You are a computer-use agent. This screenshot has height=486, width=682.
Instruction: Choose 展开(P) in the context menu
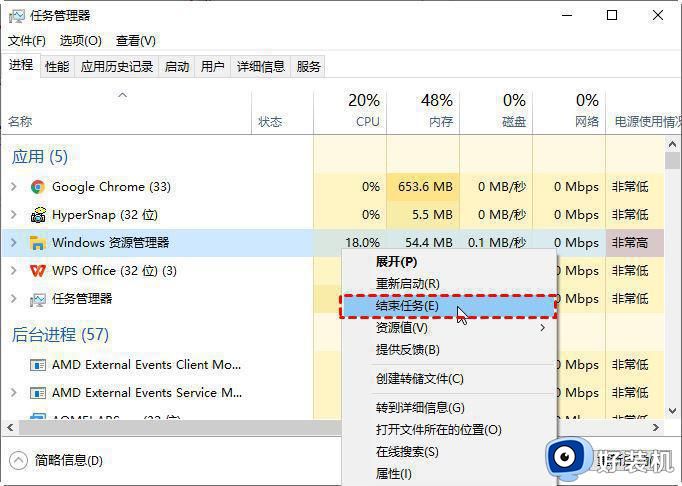pos(448,262)
